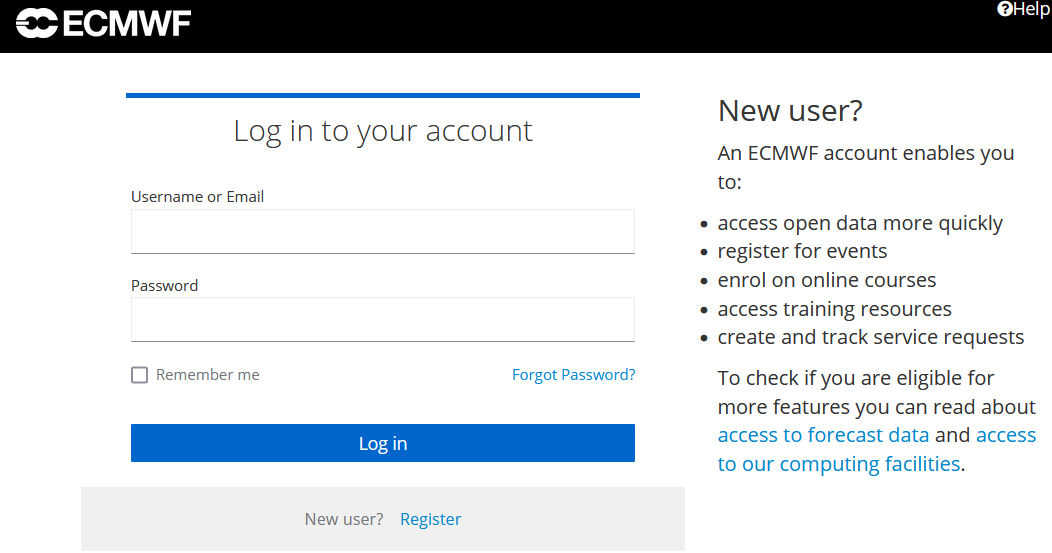Click the Help question mark icon
The height and width of the screenshot is (553, 1052).
[1005, 9]
